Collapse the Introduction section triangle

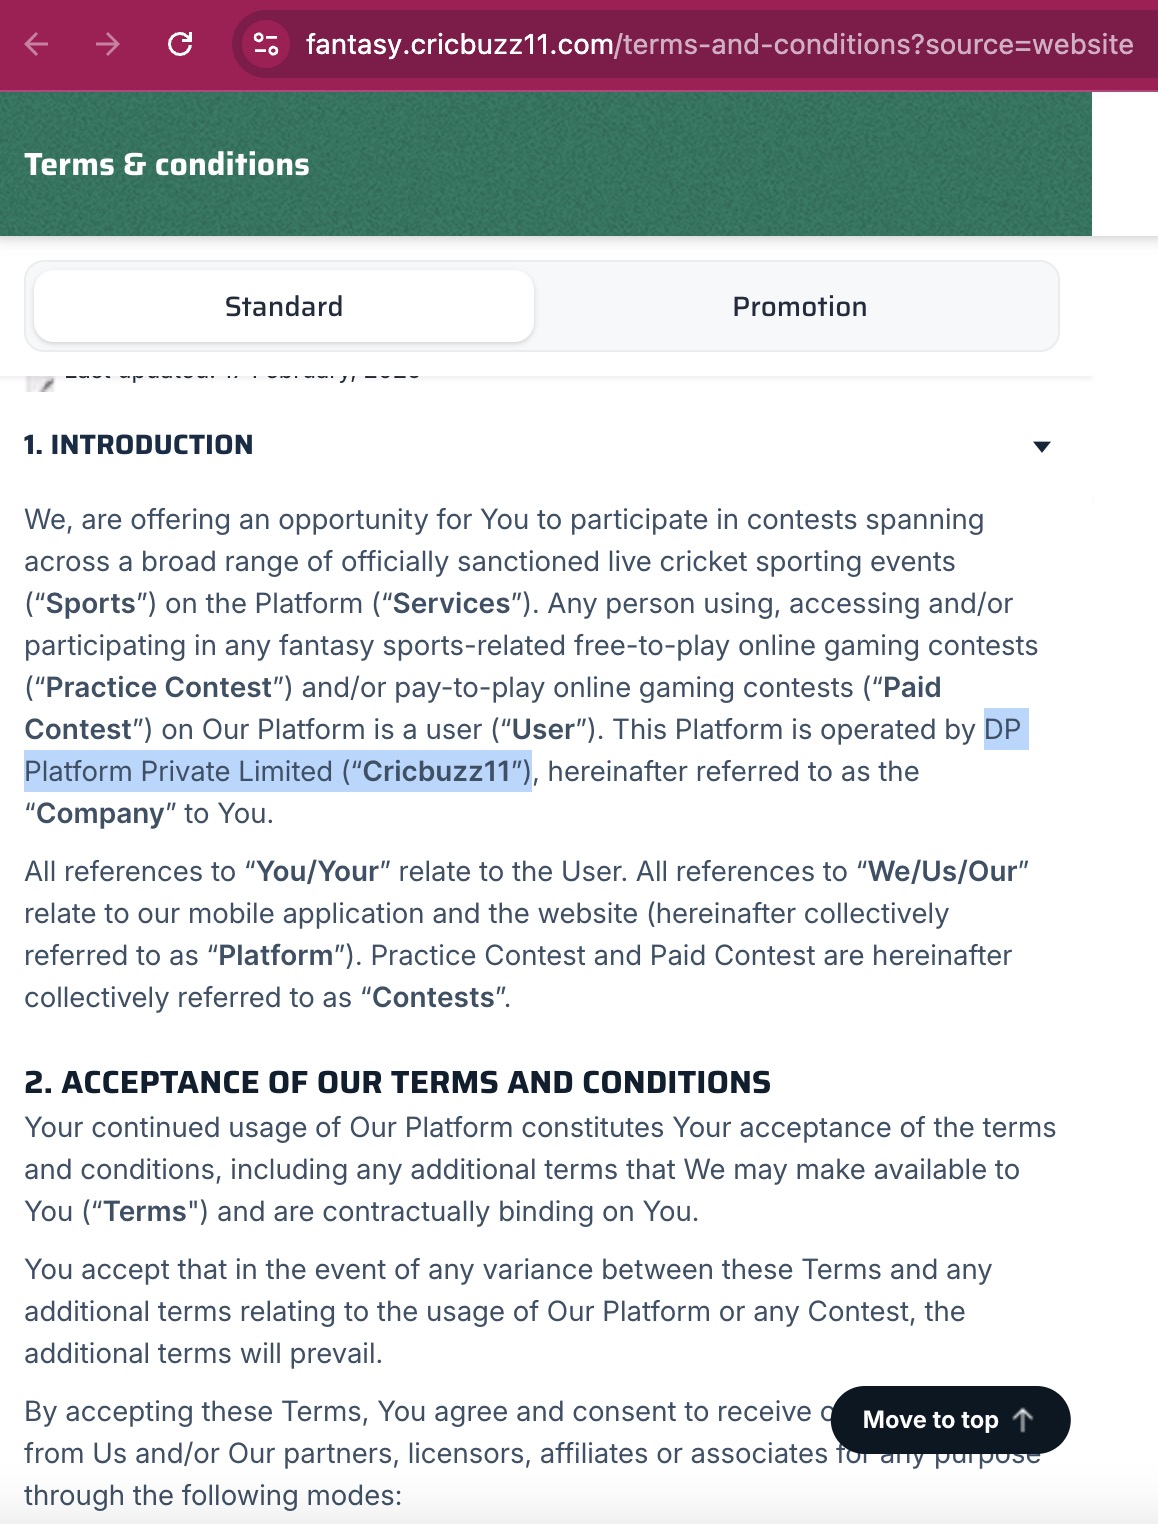pyautogui.click(x=1041, y=446)
